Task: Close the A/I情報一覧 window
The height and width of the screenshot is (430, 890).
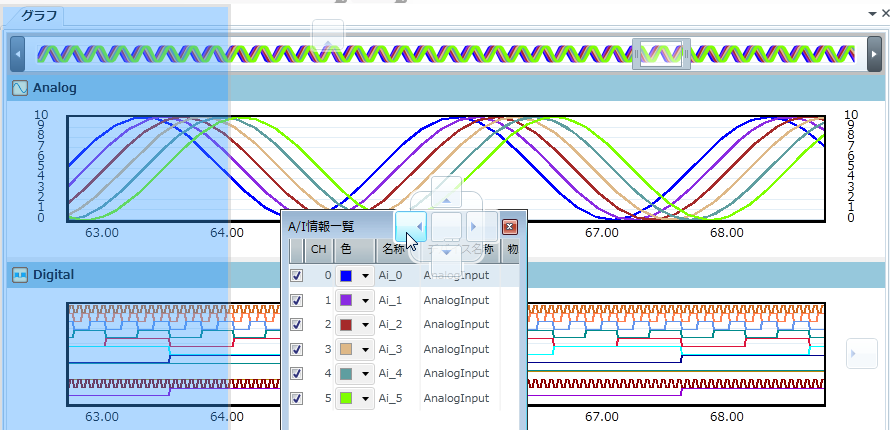Action: [x=509, y=227]
